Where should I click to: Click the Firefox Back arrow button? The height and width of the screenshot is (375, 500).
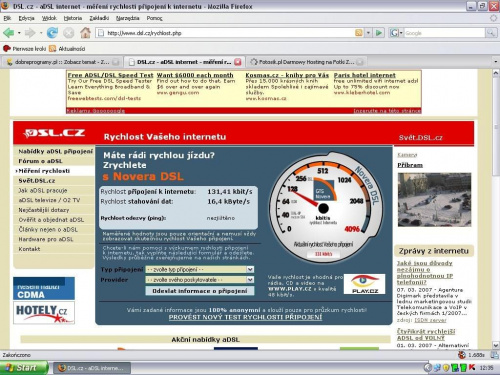point(9,33)
